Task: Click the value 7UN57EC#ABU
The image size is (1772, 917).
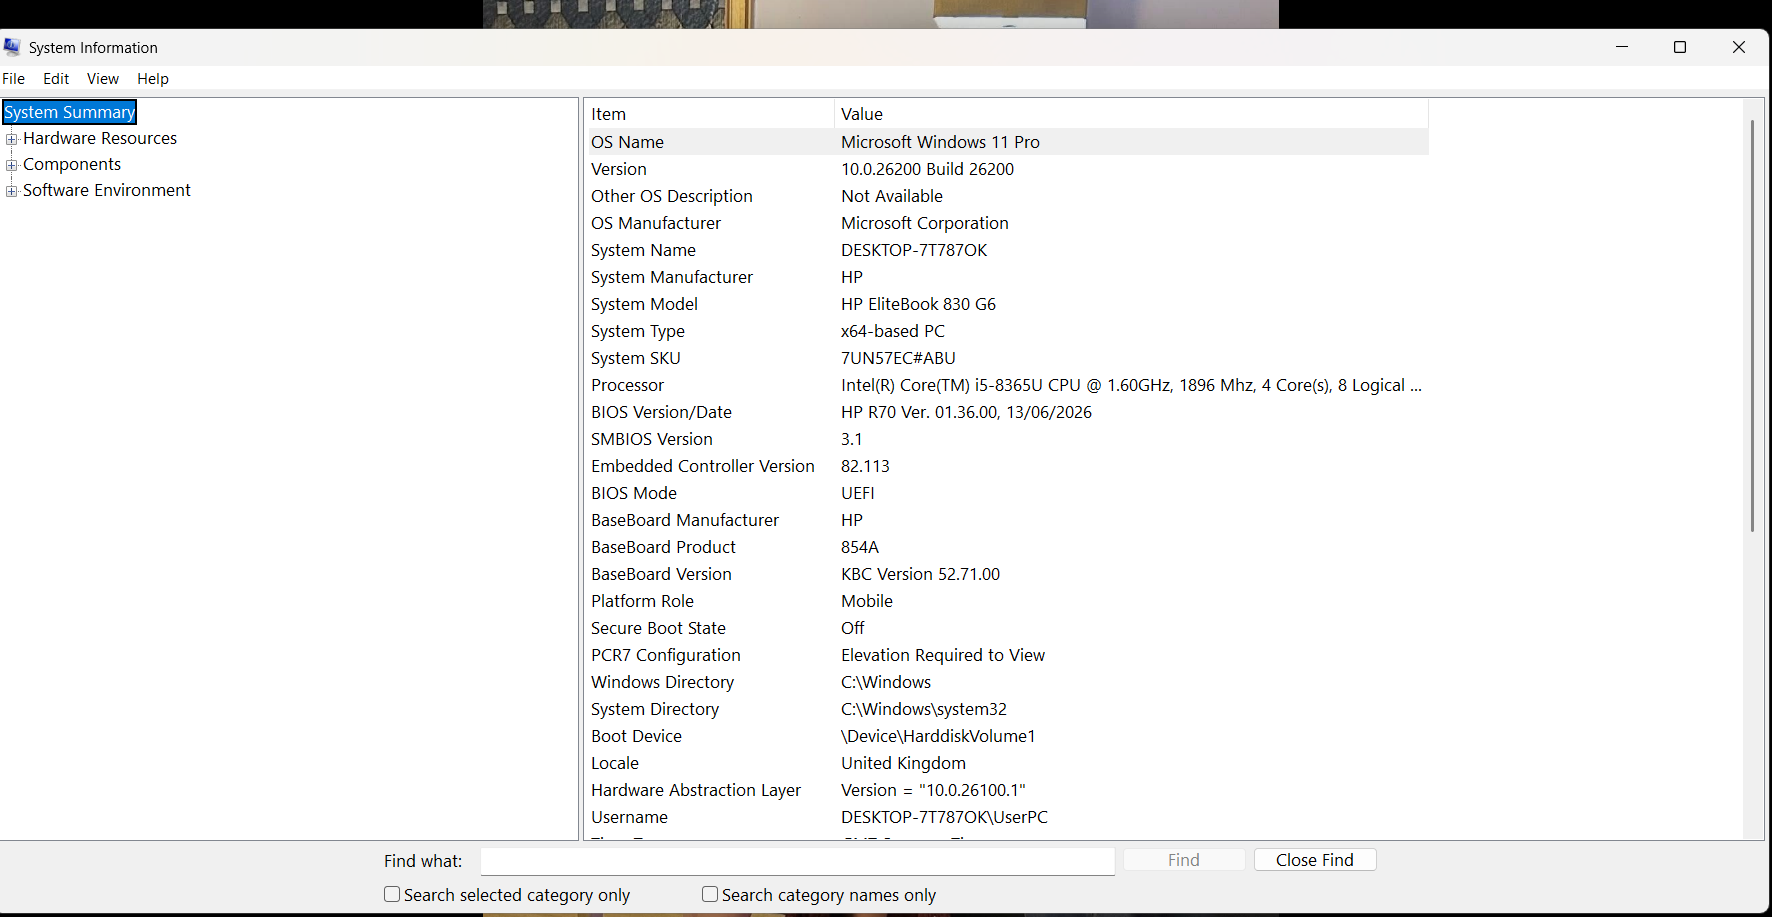Action: pyautogui.click(x=898, y=358)
